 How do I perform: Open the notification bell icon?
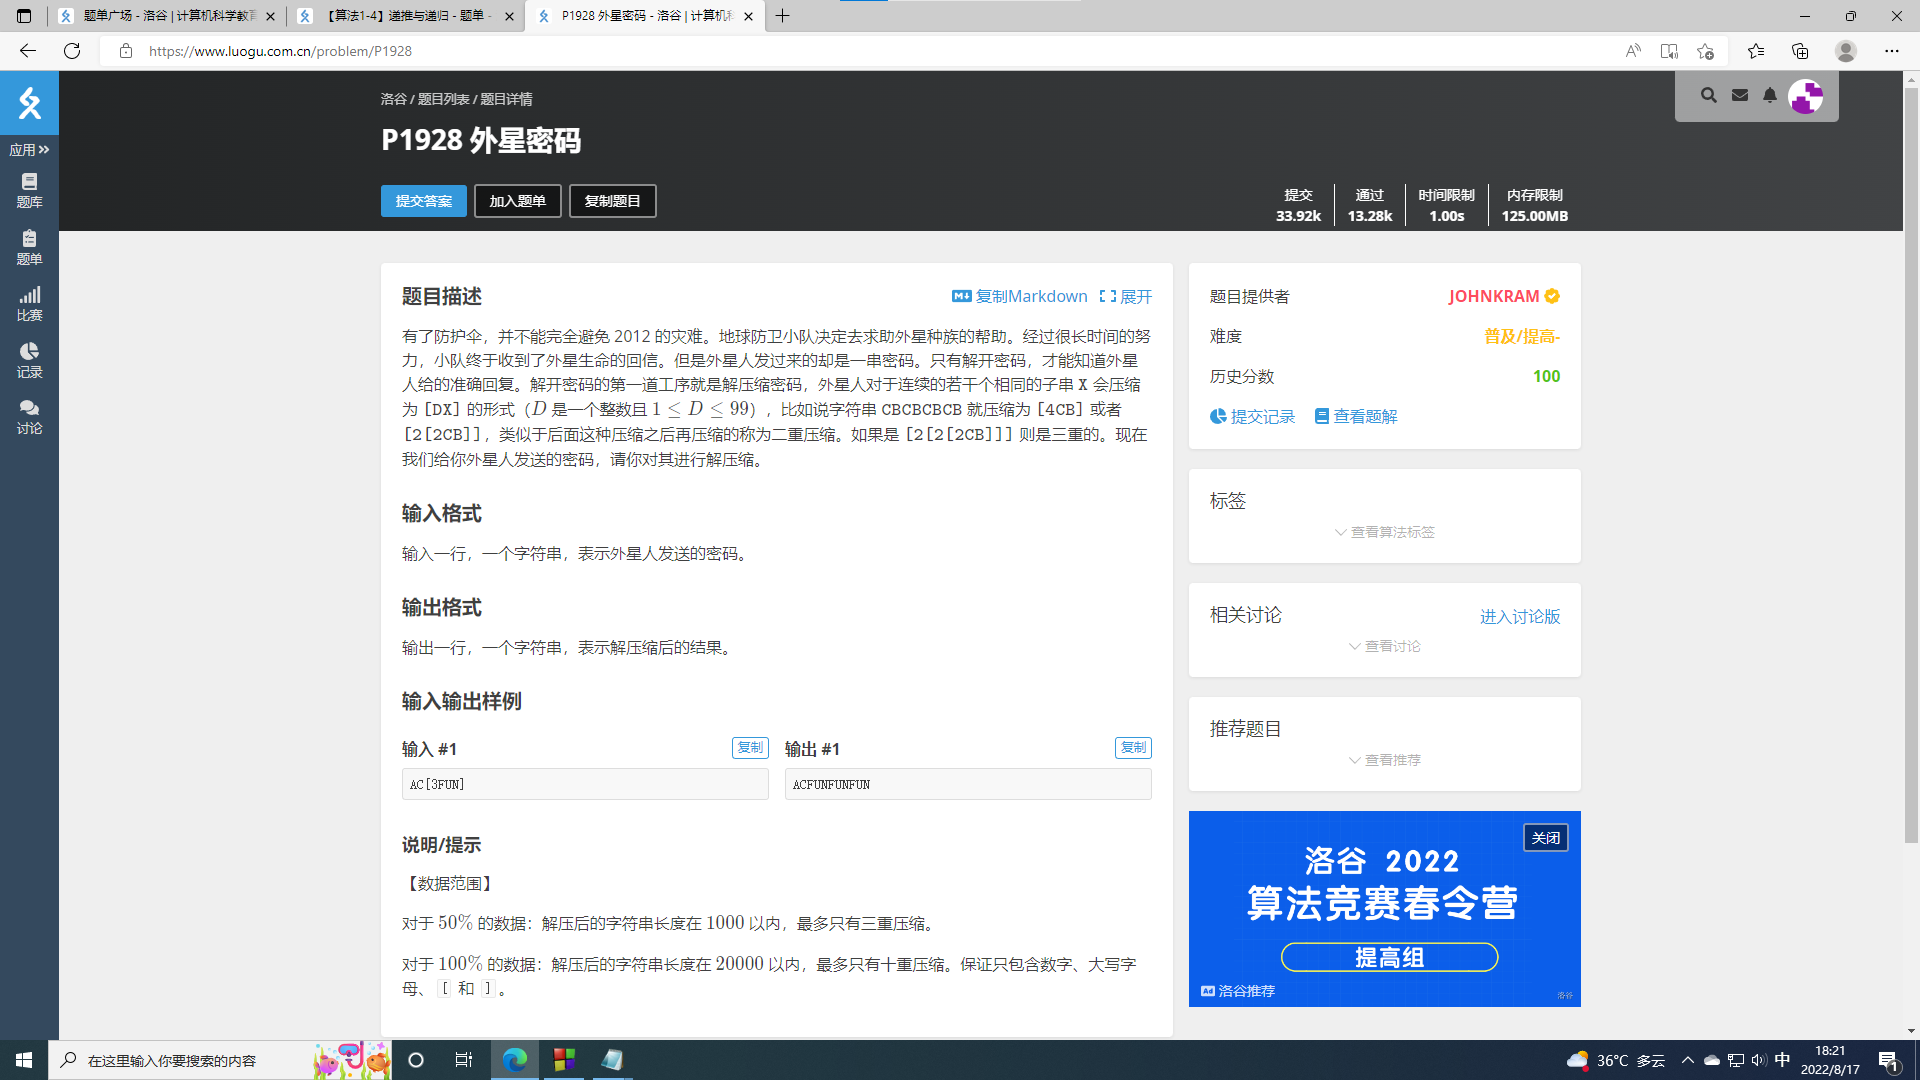[x=1770, y=95]
